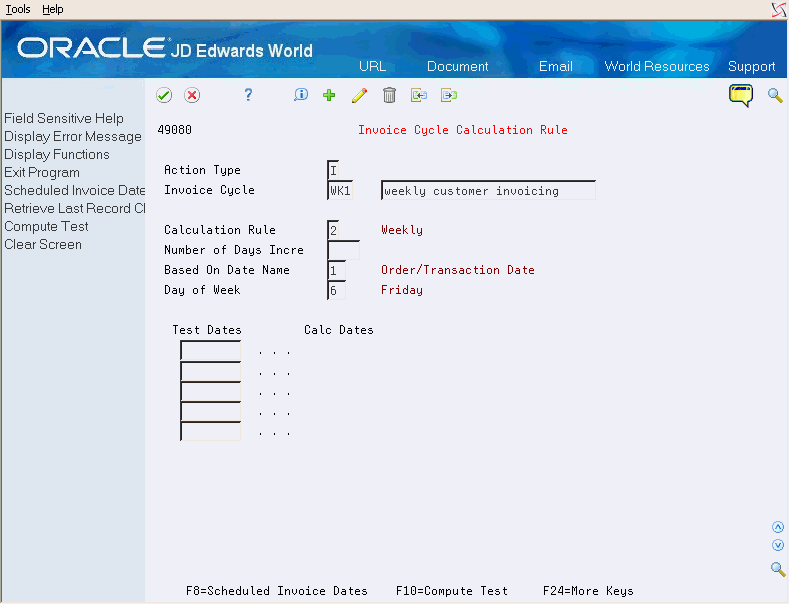Open help with the blue question mark

pos(248,95)
